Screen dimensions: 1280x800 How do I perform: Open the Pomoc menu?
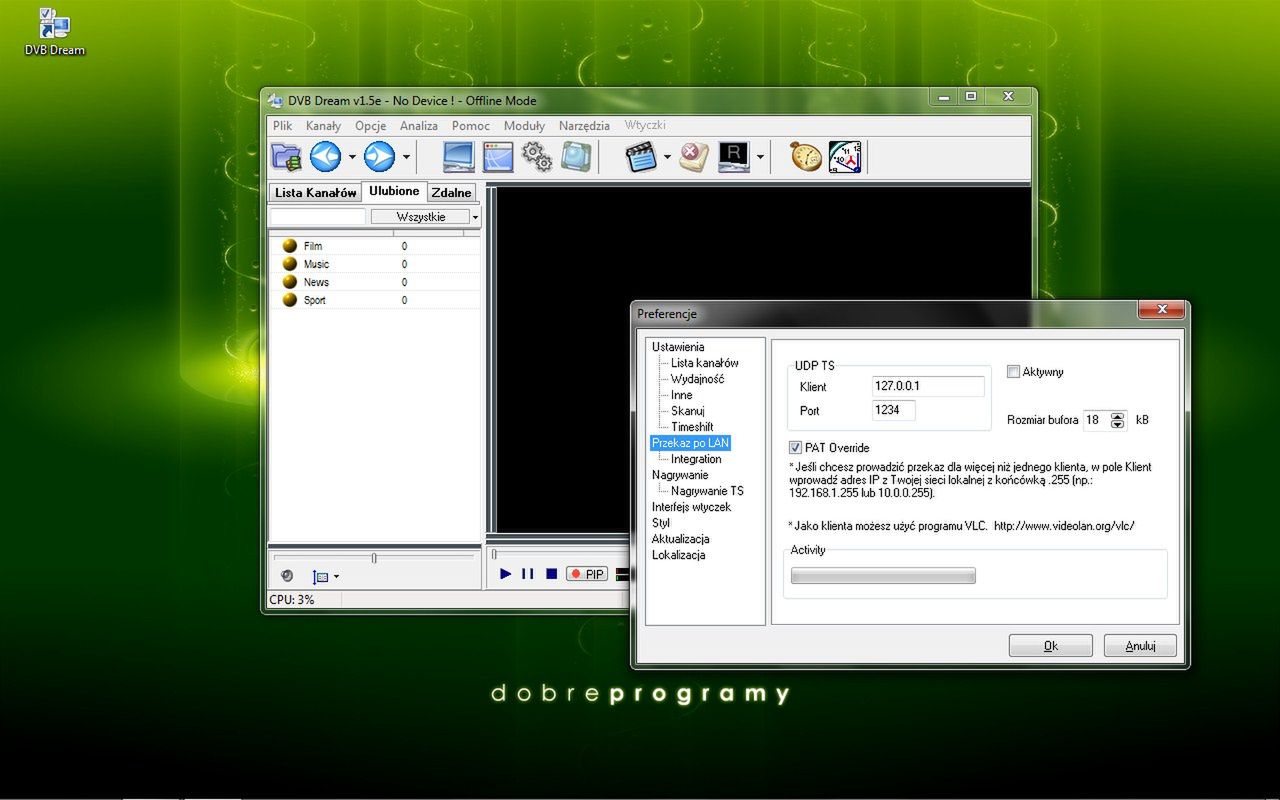pyautogui.click(x=471, y=126)
